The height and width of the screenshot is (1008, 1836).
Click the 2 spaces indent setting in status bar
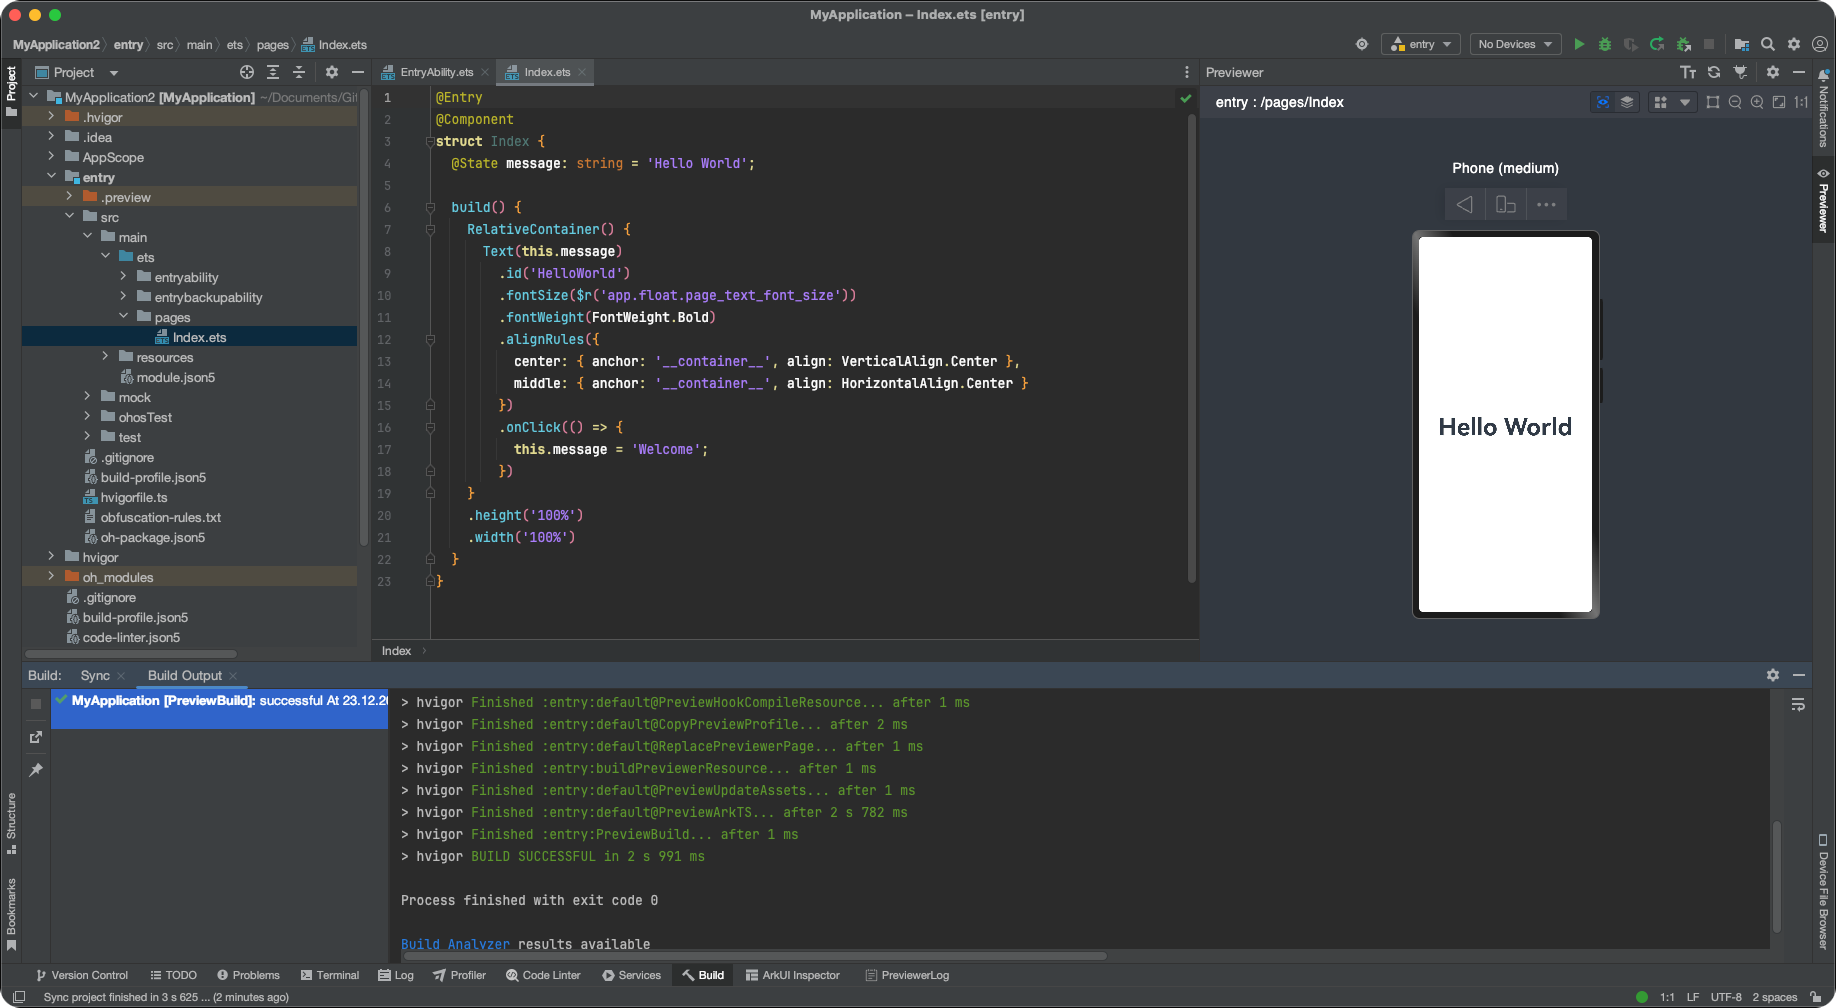click(1774, 997)
